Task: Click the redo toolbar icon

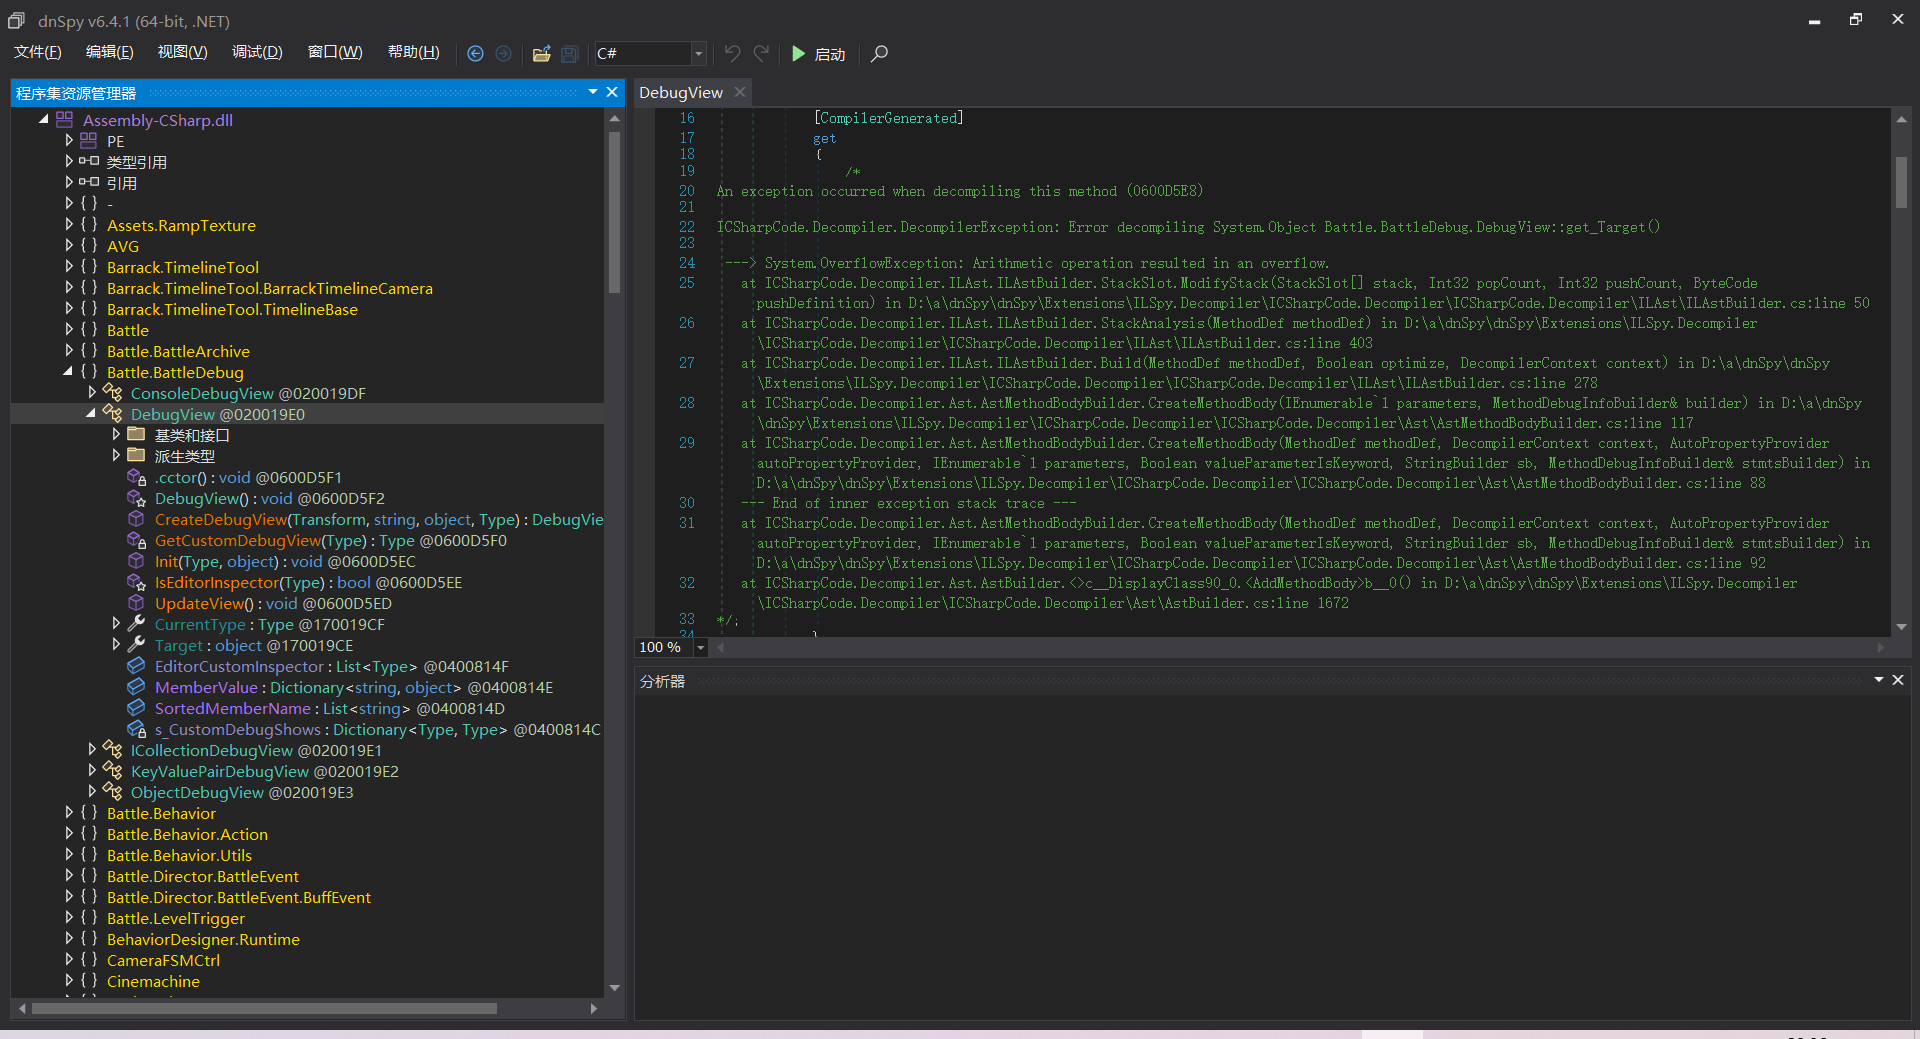Action: 761,54
